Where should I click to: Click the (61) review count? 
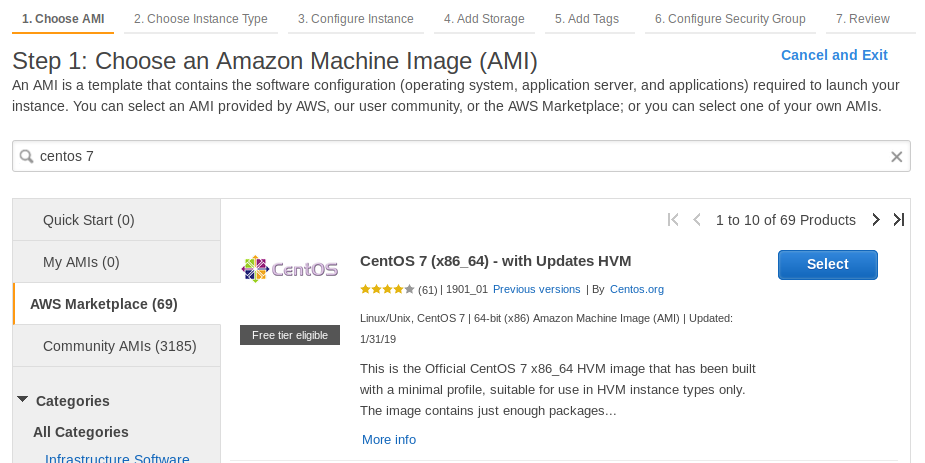coord(428,290)
